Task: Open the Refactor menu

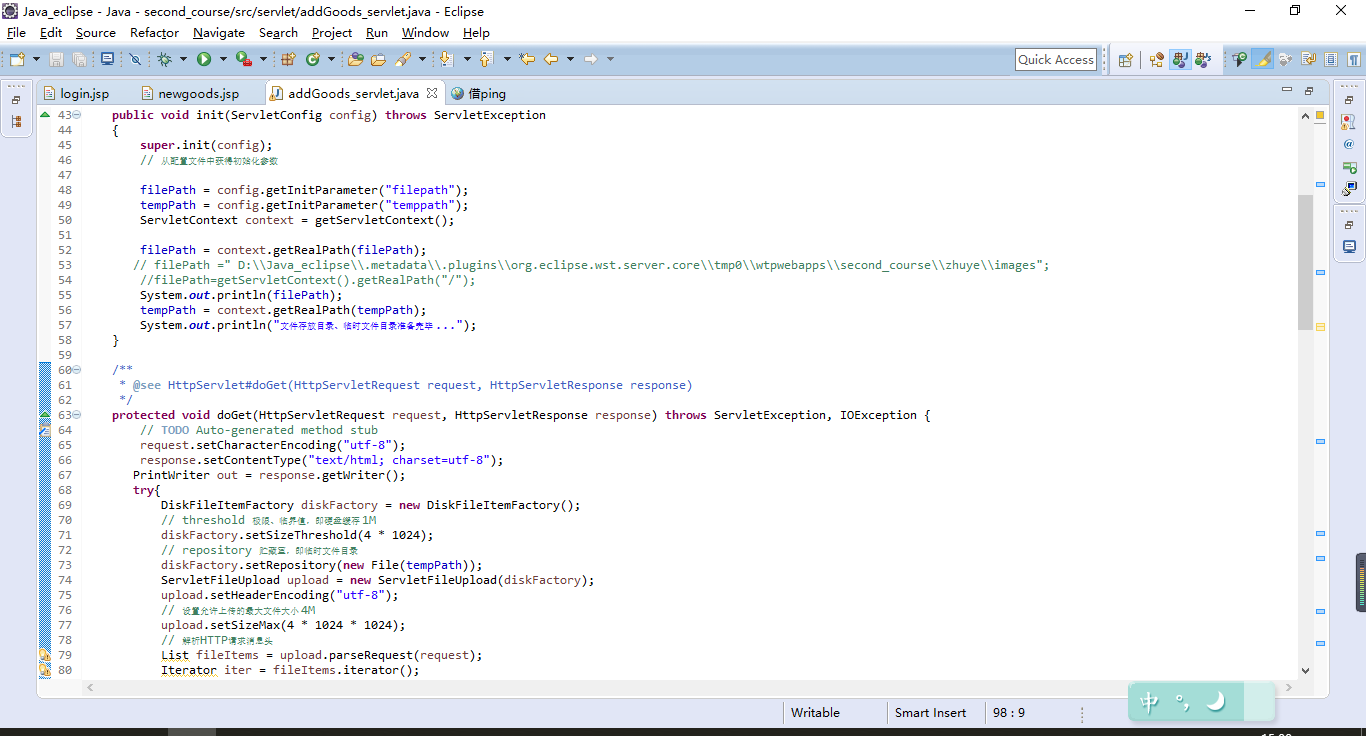Action: coord(154,33)
